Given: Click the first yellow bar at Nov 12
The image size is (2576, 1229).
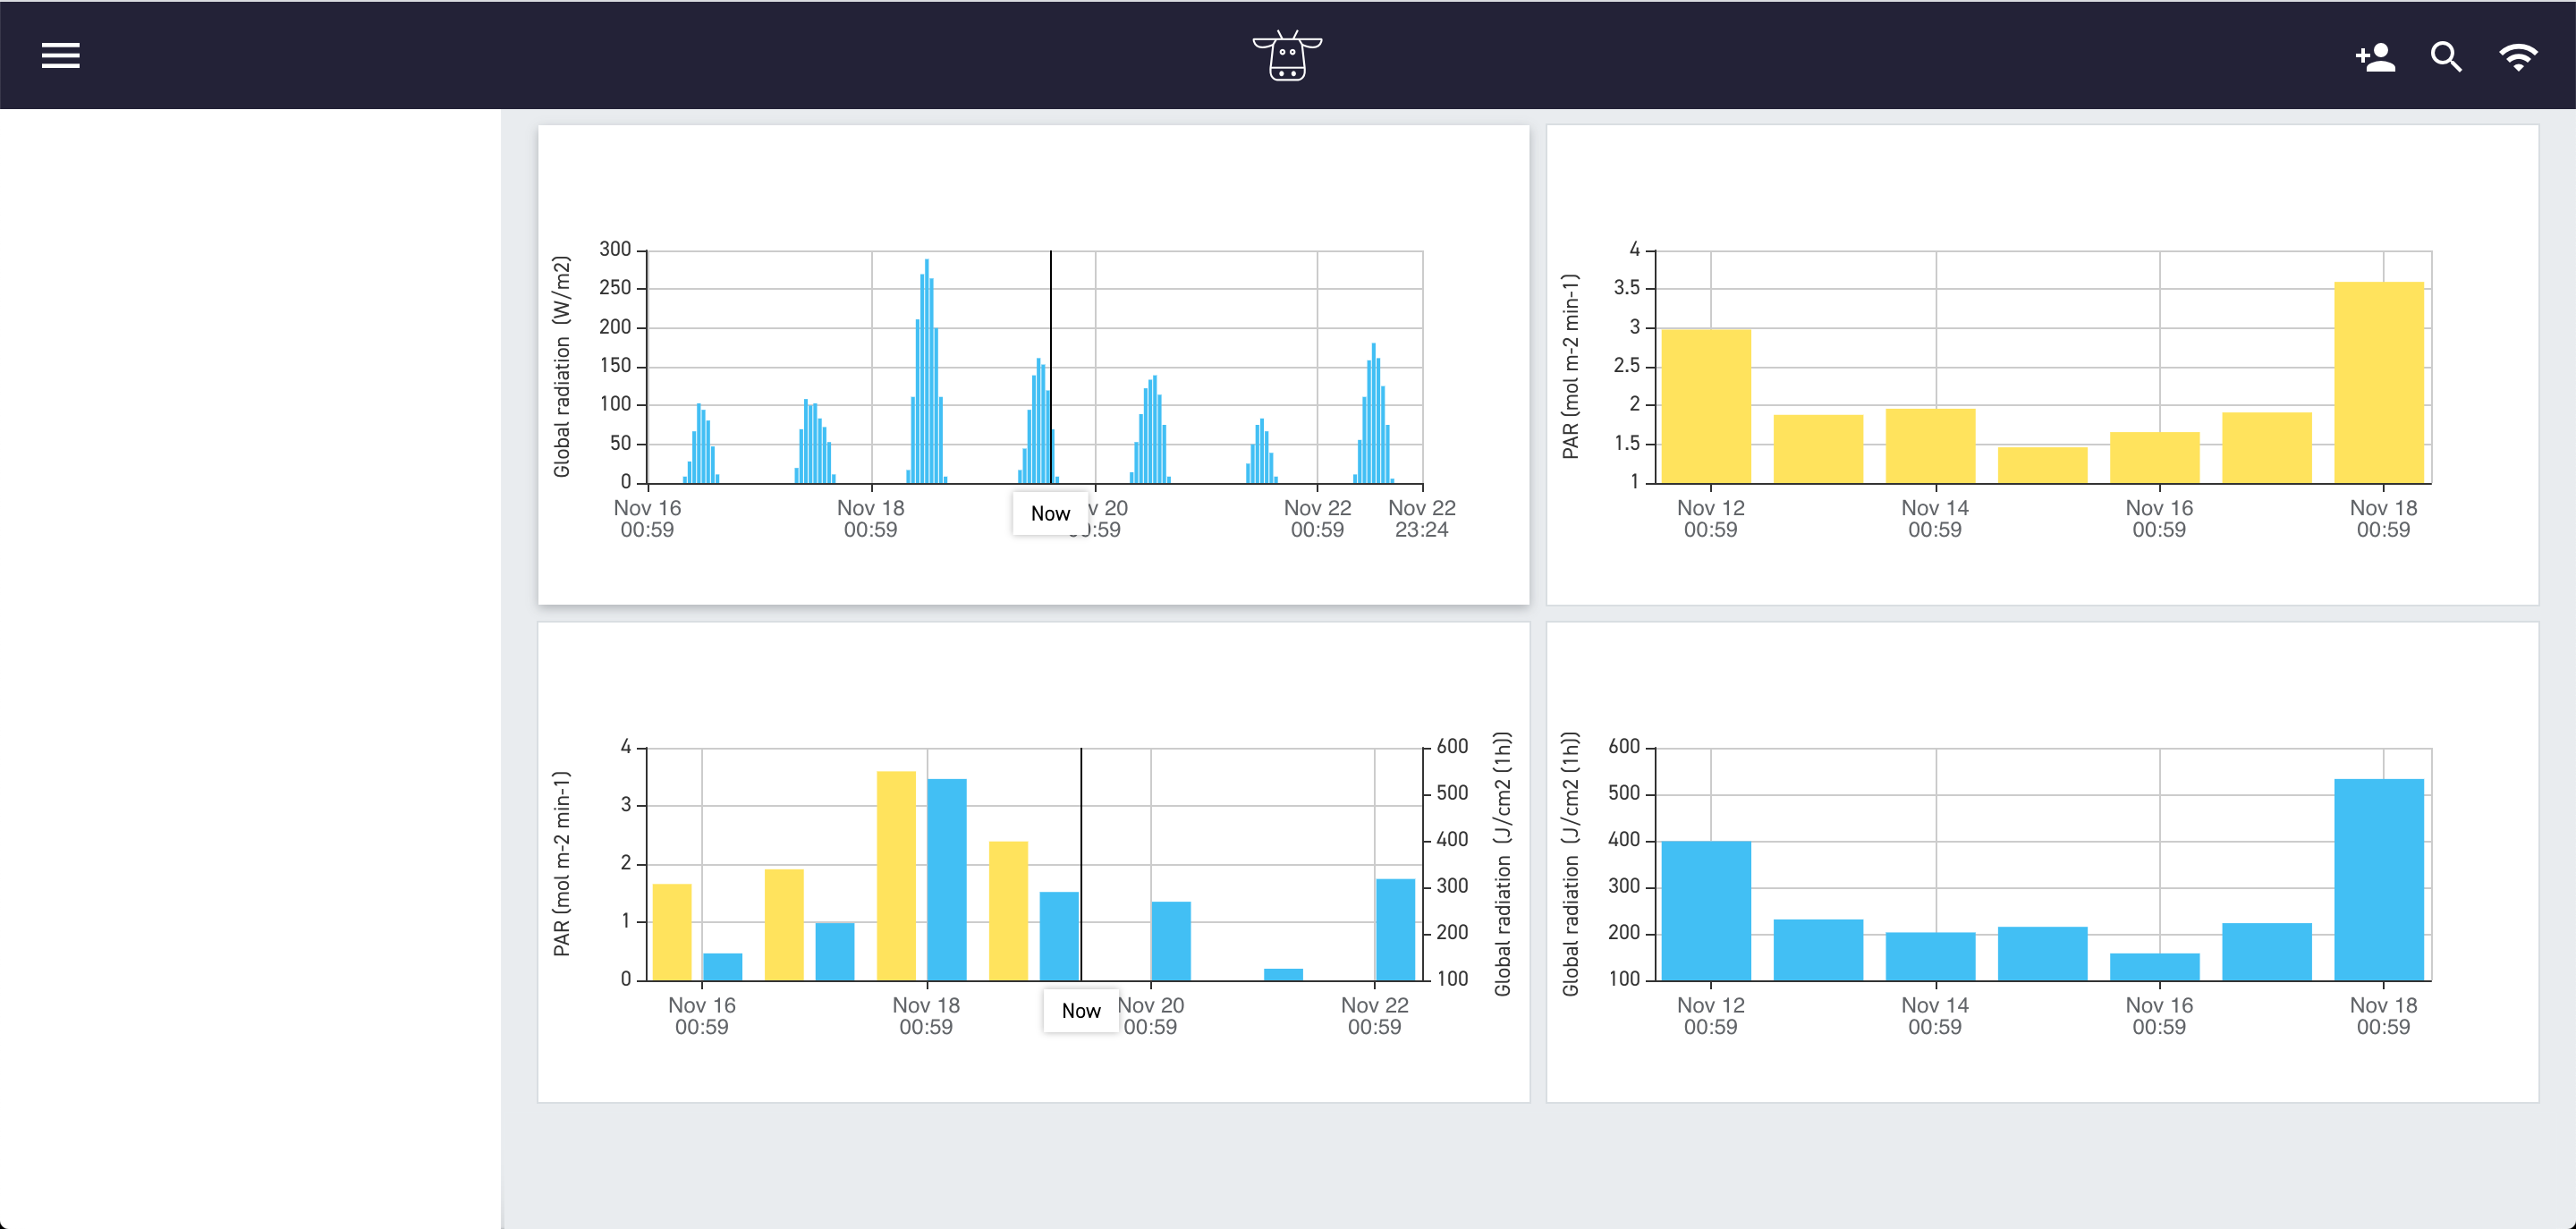Looking at the screenshot, I should [x=1706, y=407].
